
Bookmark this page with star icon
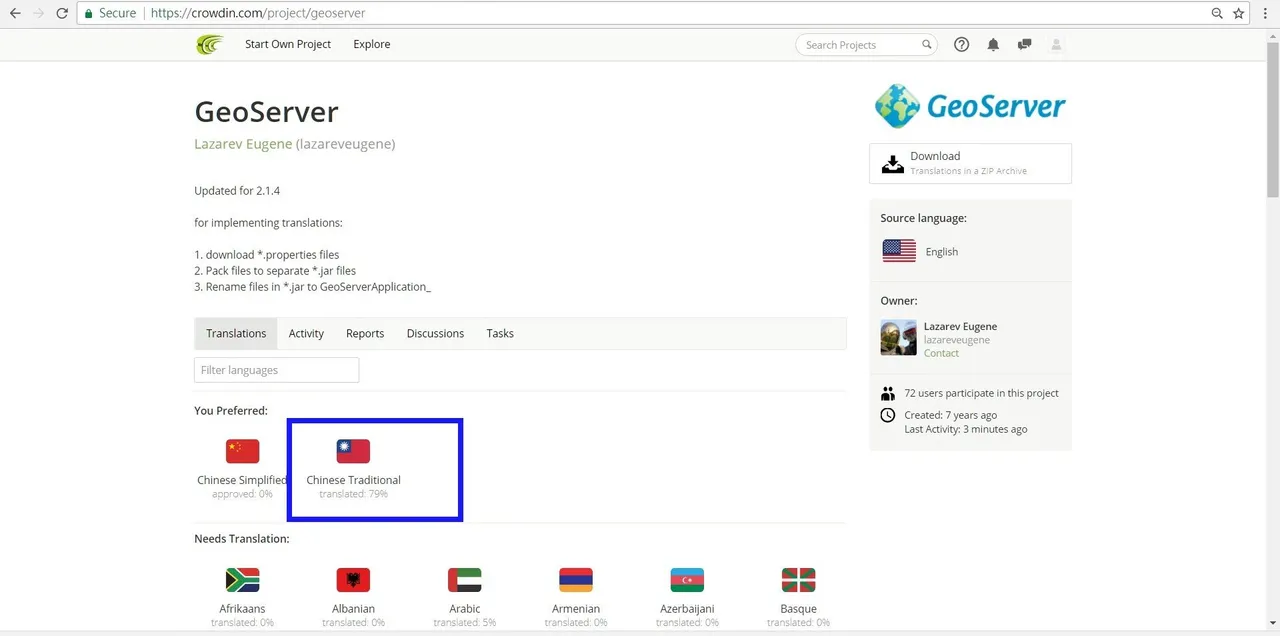click(x=1239, y=14)
